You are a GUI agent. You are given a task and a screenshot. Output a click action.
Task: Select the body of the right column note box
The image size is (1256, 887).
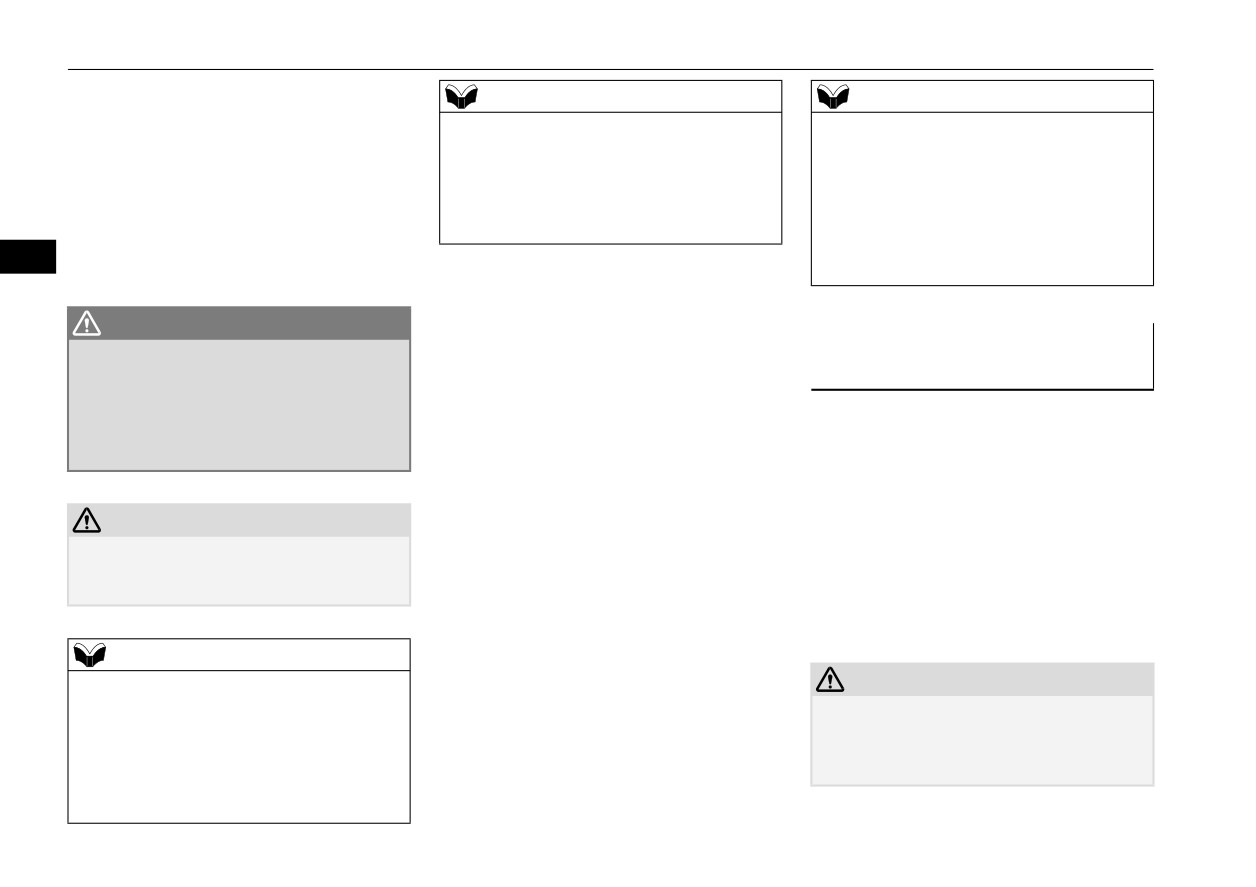[982, 198]
